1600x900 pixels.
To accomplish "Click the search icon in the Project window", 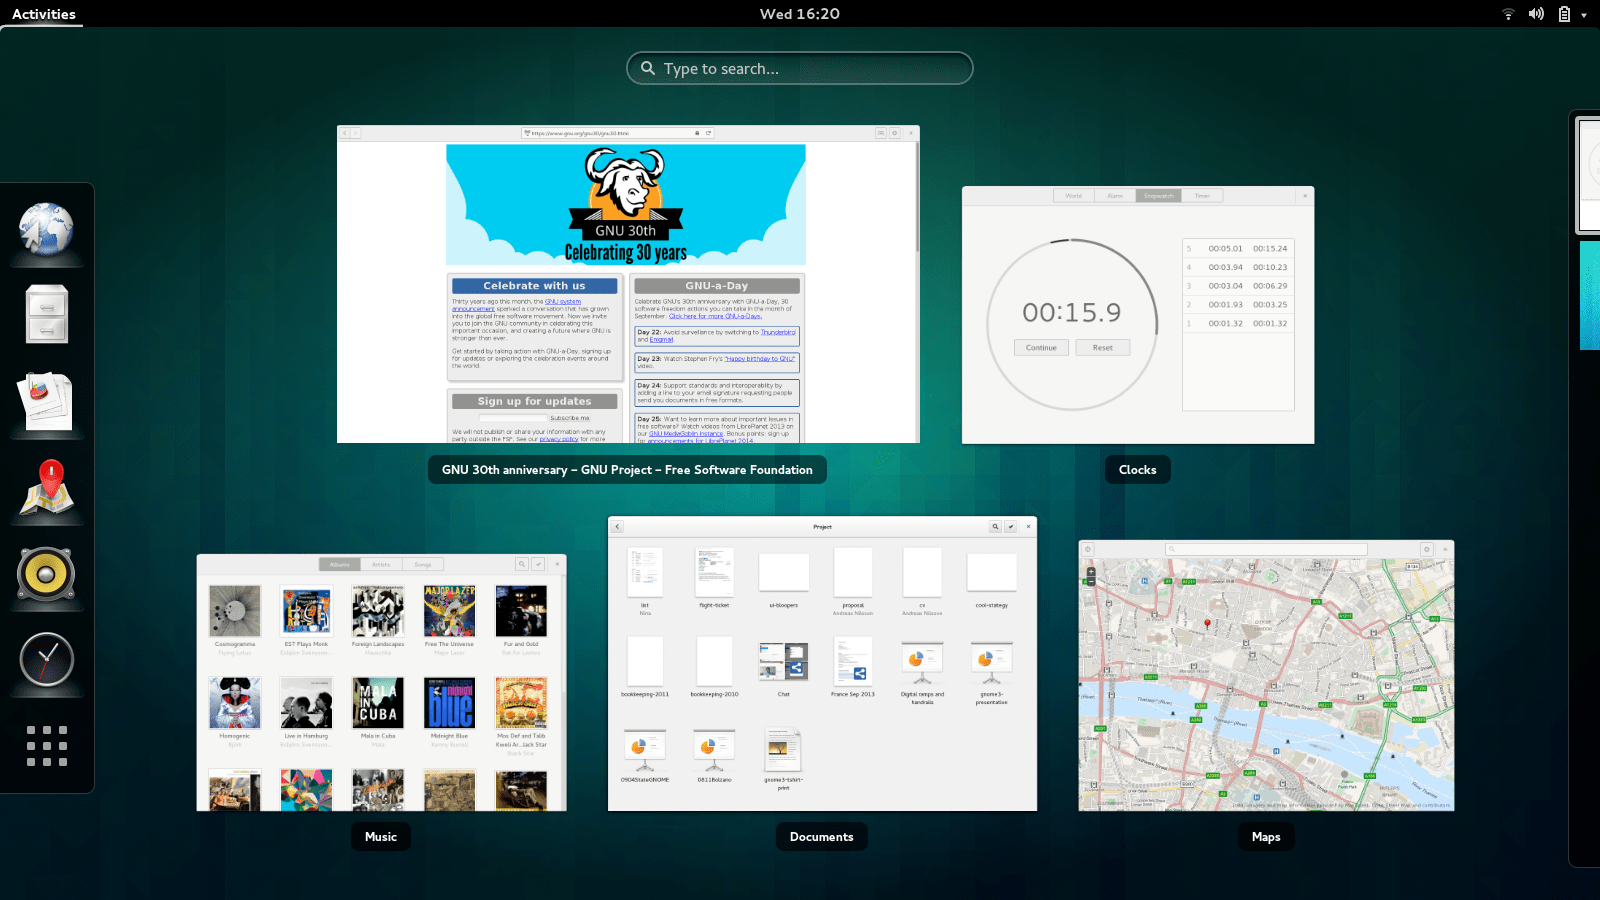I will tap(996, 527).
